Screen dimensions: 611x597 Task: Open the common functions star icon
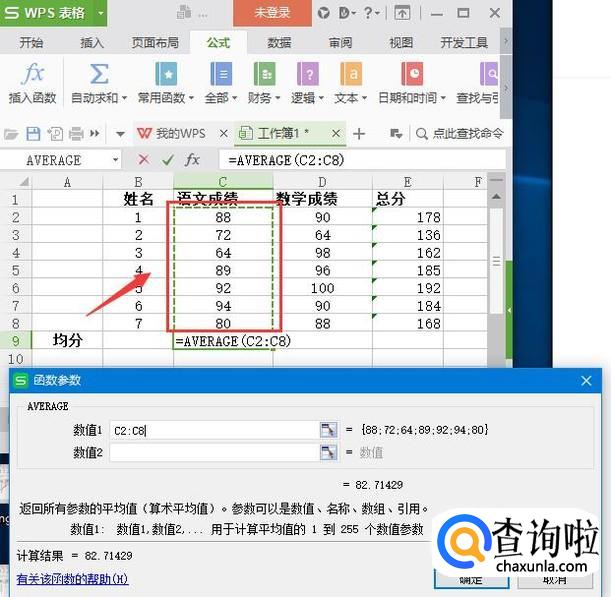(x=166, y=74)
